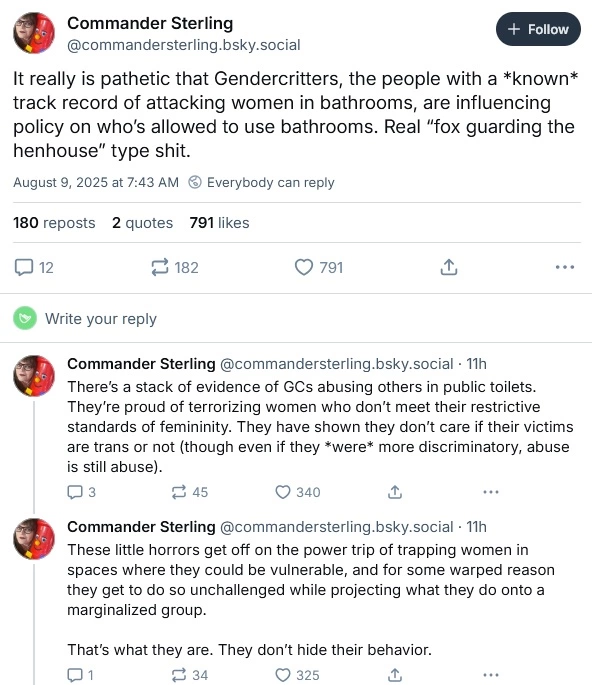Screen dimensions: 592x685
Task: Open more options on the 340-likes reply
Action: pyautogui.click(x=491, y=492)
